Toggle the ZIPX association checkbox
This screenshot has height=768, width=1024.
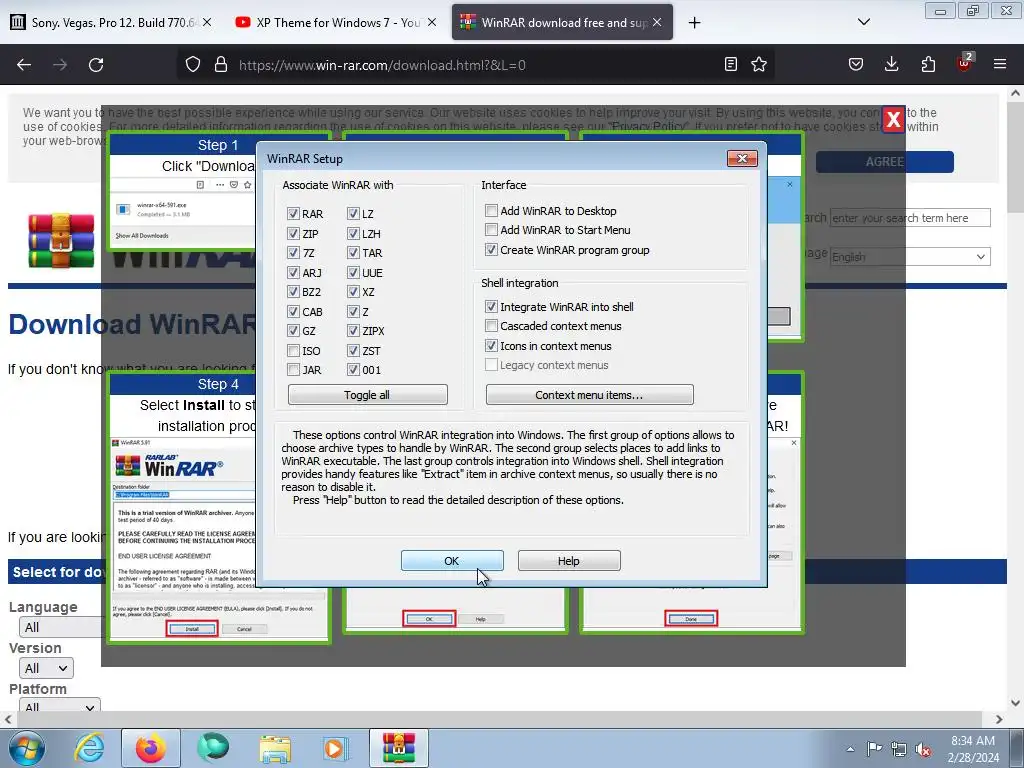(353, 331)
